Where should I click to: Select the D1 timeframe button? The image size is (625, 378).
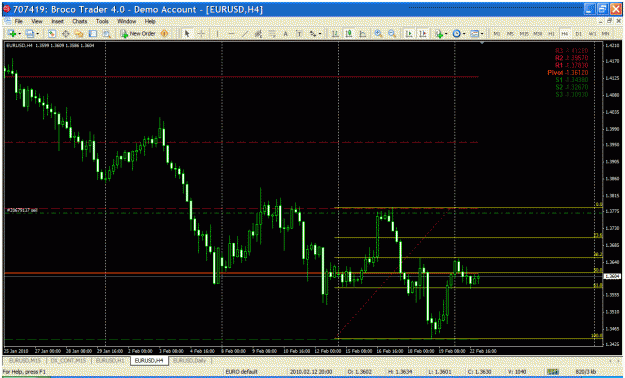click(x=578, y=34)
